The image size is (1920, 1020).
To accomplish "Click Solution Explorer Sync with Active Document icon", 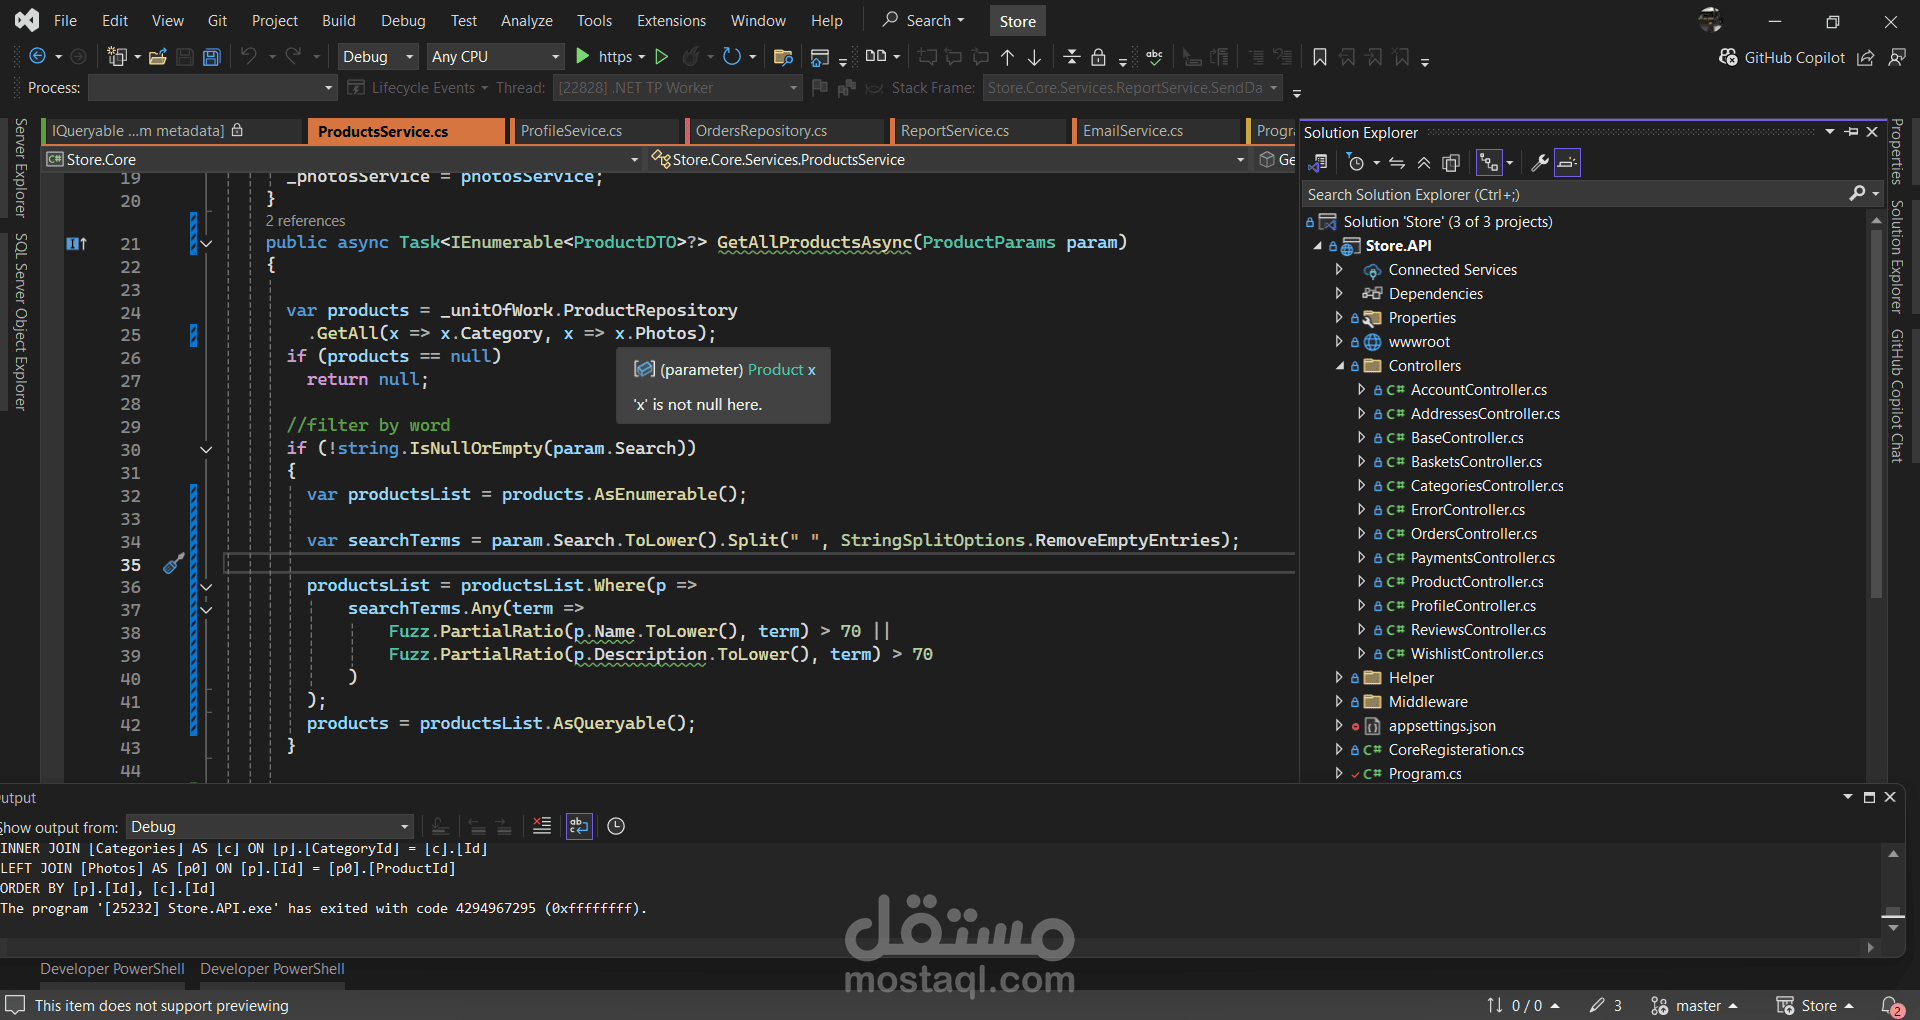I will point(1397,163).
